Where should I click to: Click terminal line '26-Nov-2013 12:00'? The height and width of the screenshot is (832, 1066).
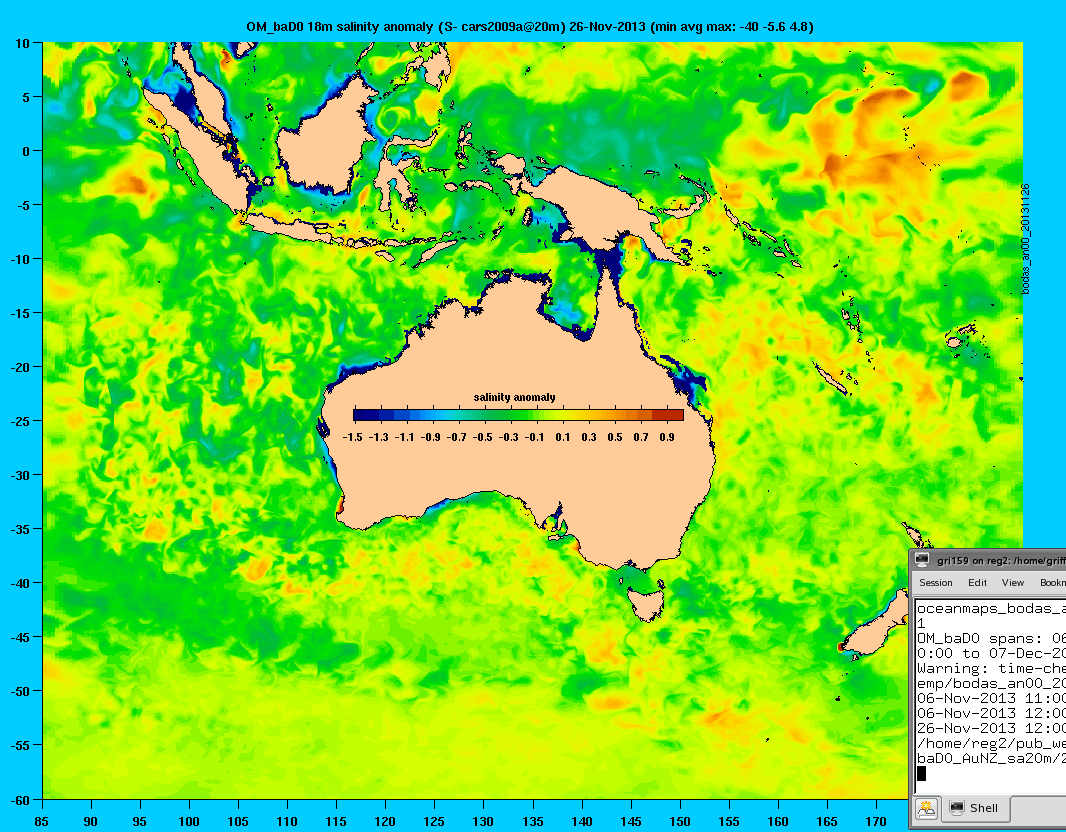(991, 728)
